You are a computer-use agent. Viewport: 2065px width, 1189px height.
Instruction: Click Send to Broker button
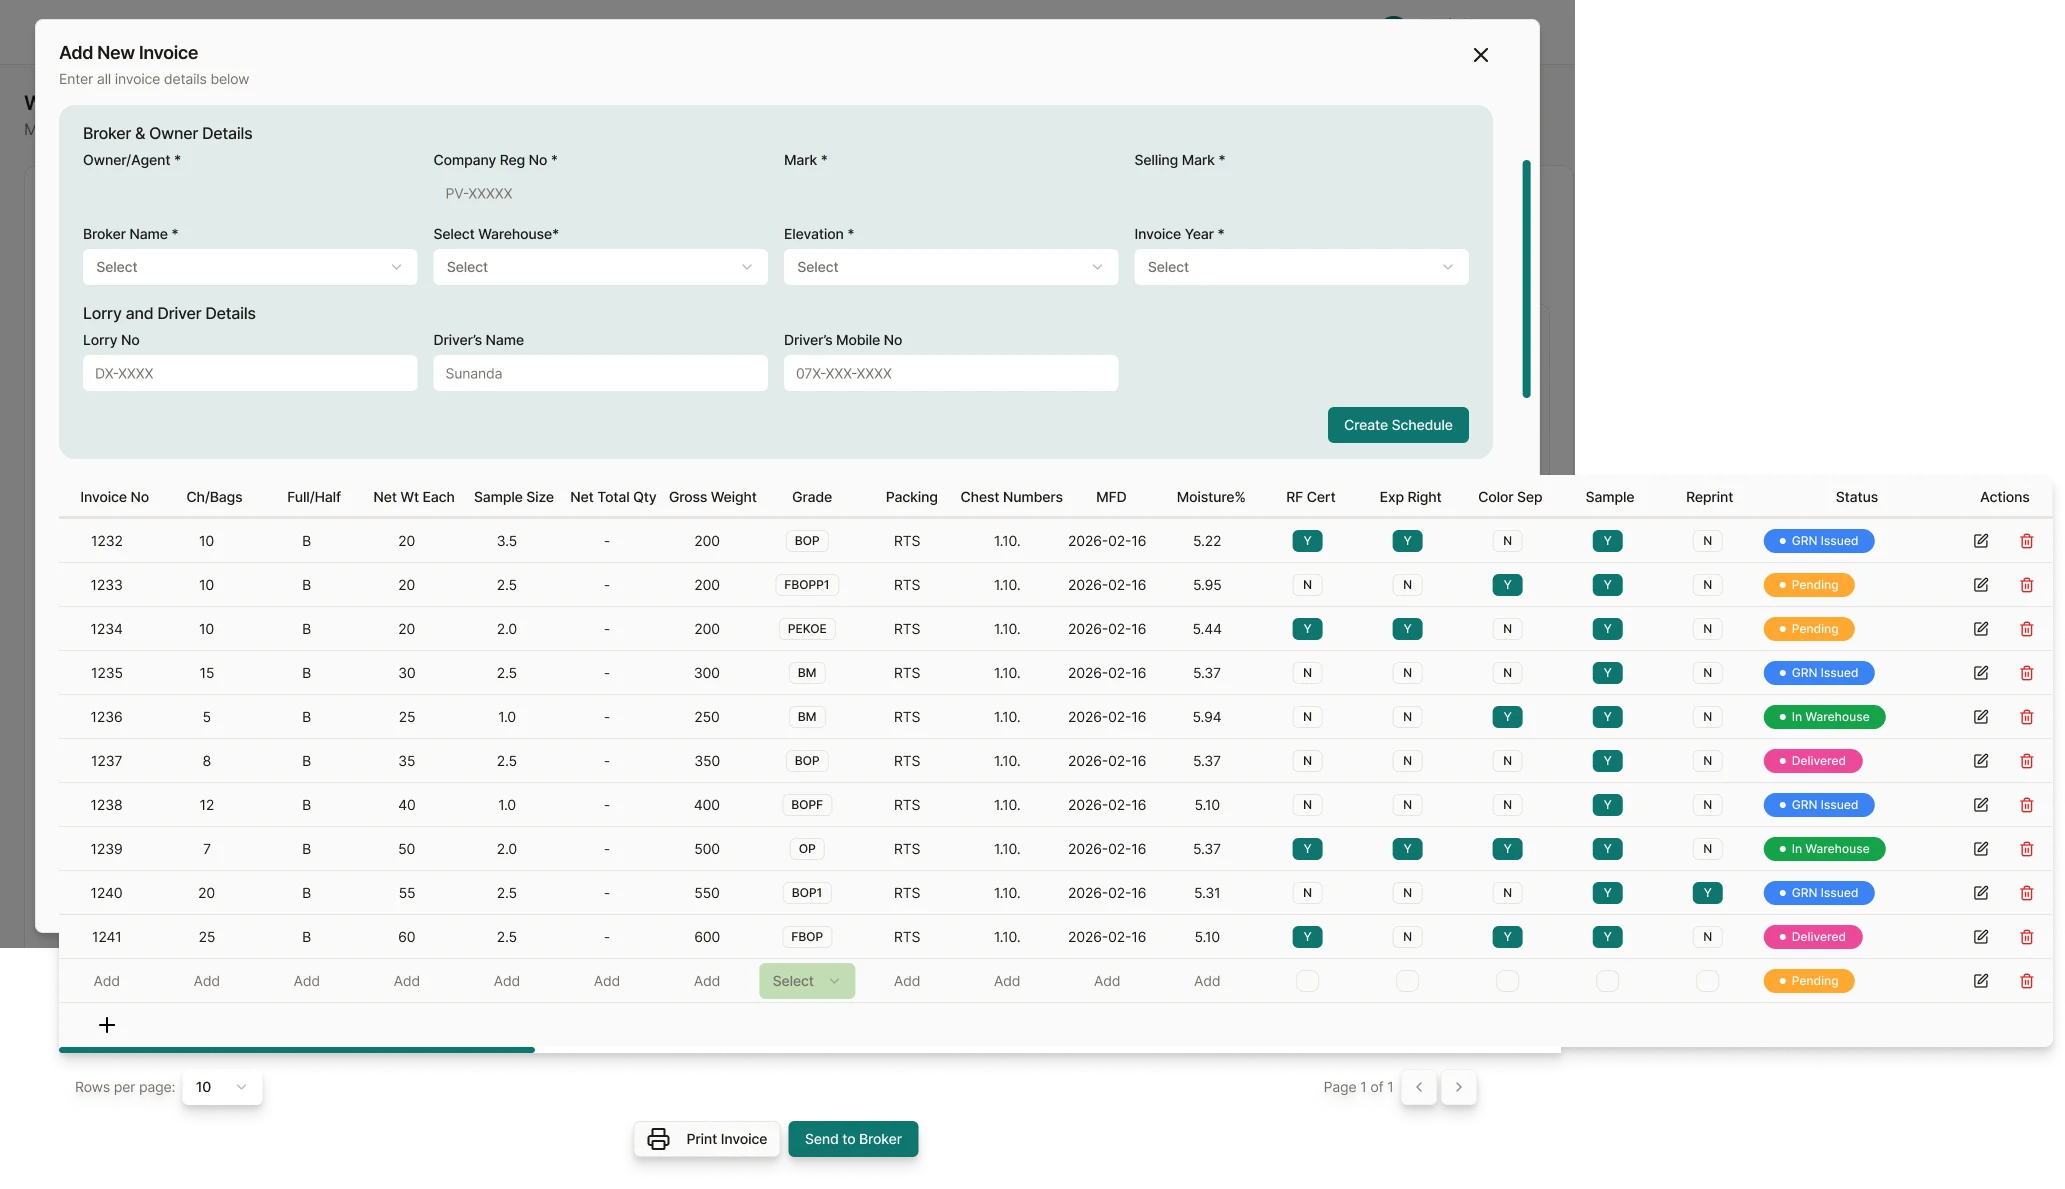853,1139
